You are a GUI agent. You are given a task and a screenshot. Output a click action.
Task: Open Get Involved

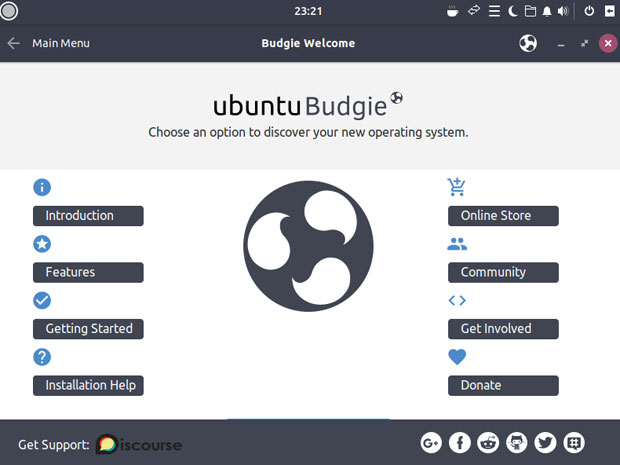pos(503,329)
